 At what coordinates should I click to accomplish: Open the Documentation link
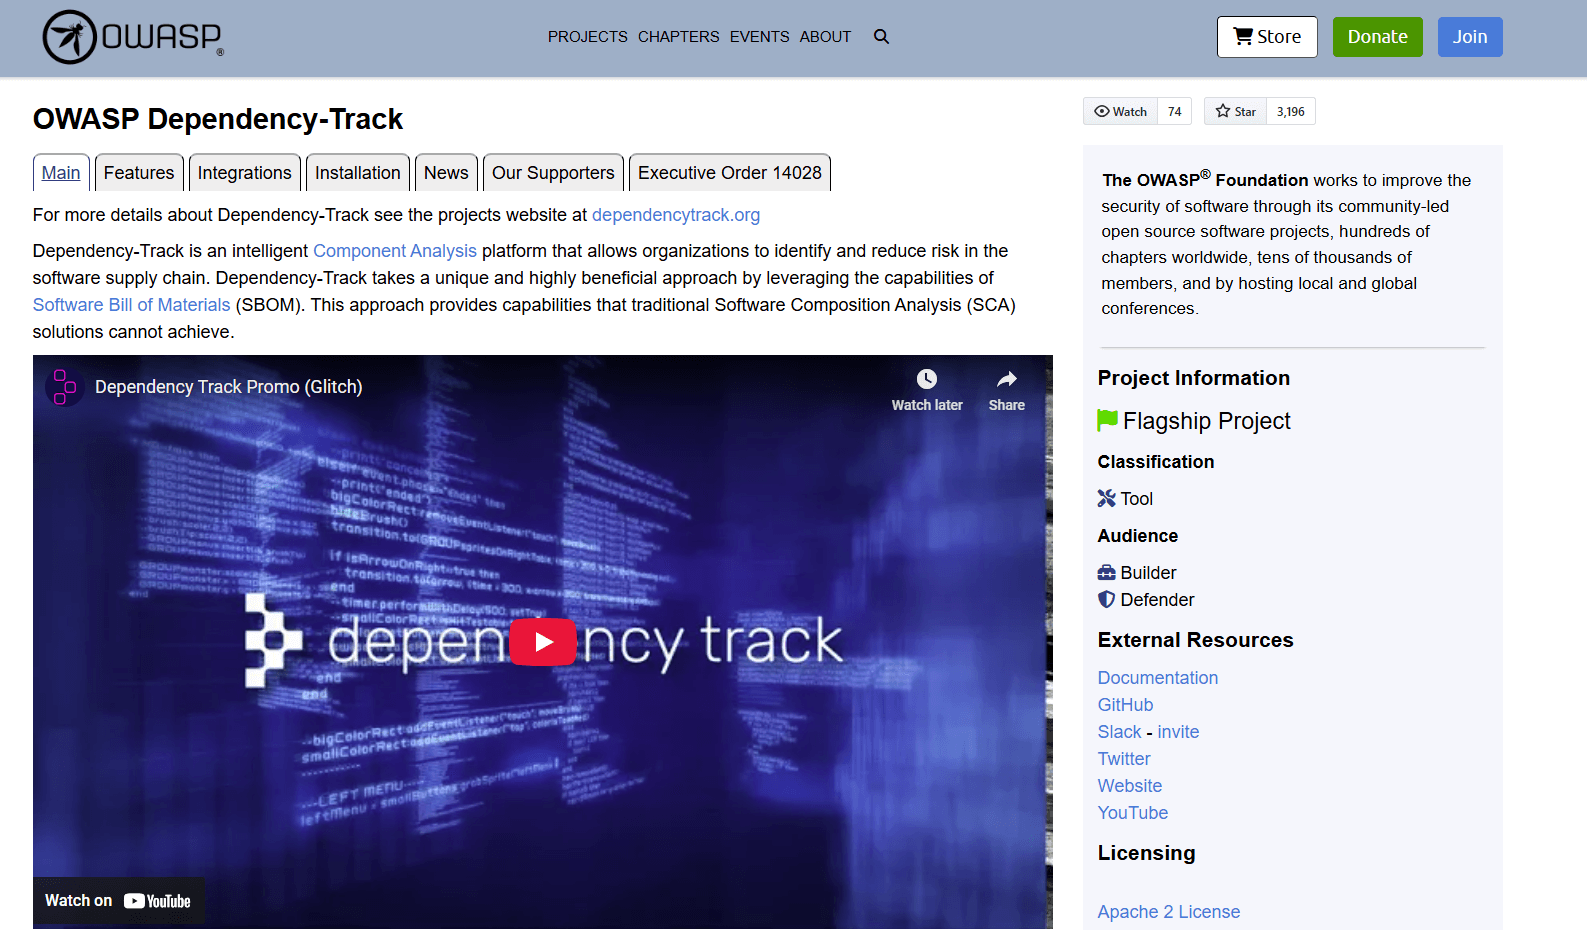(x=1158, y=678)
